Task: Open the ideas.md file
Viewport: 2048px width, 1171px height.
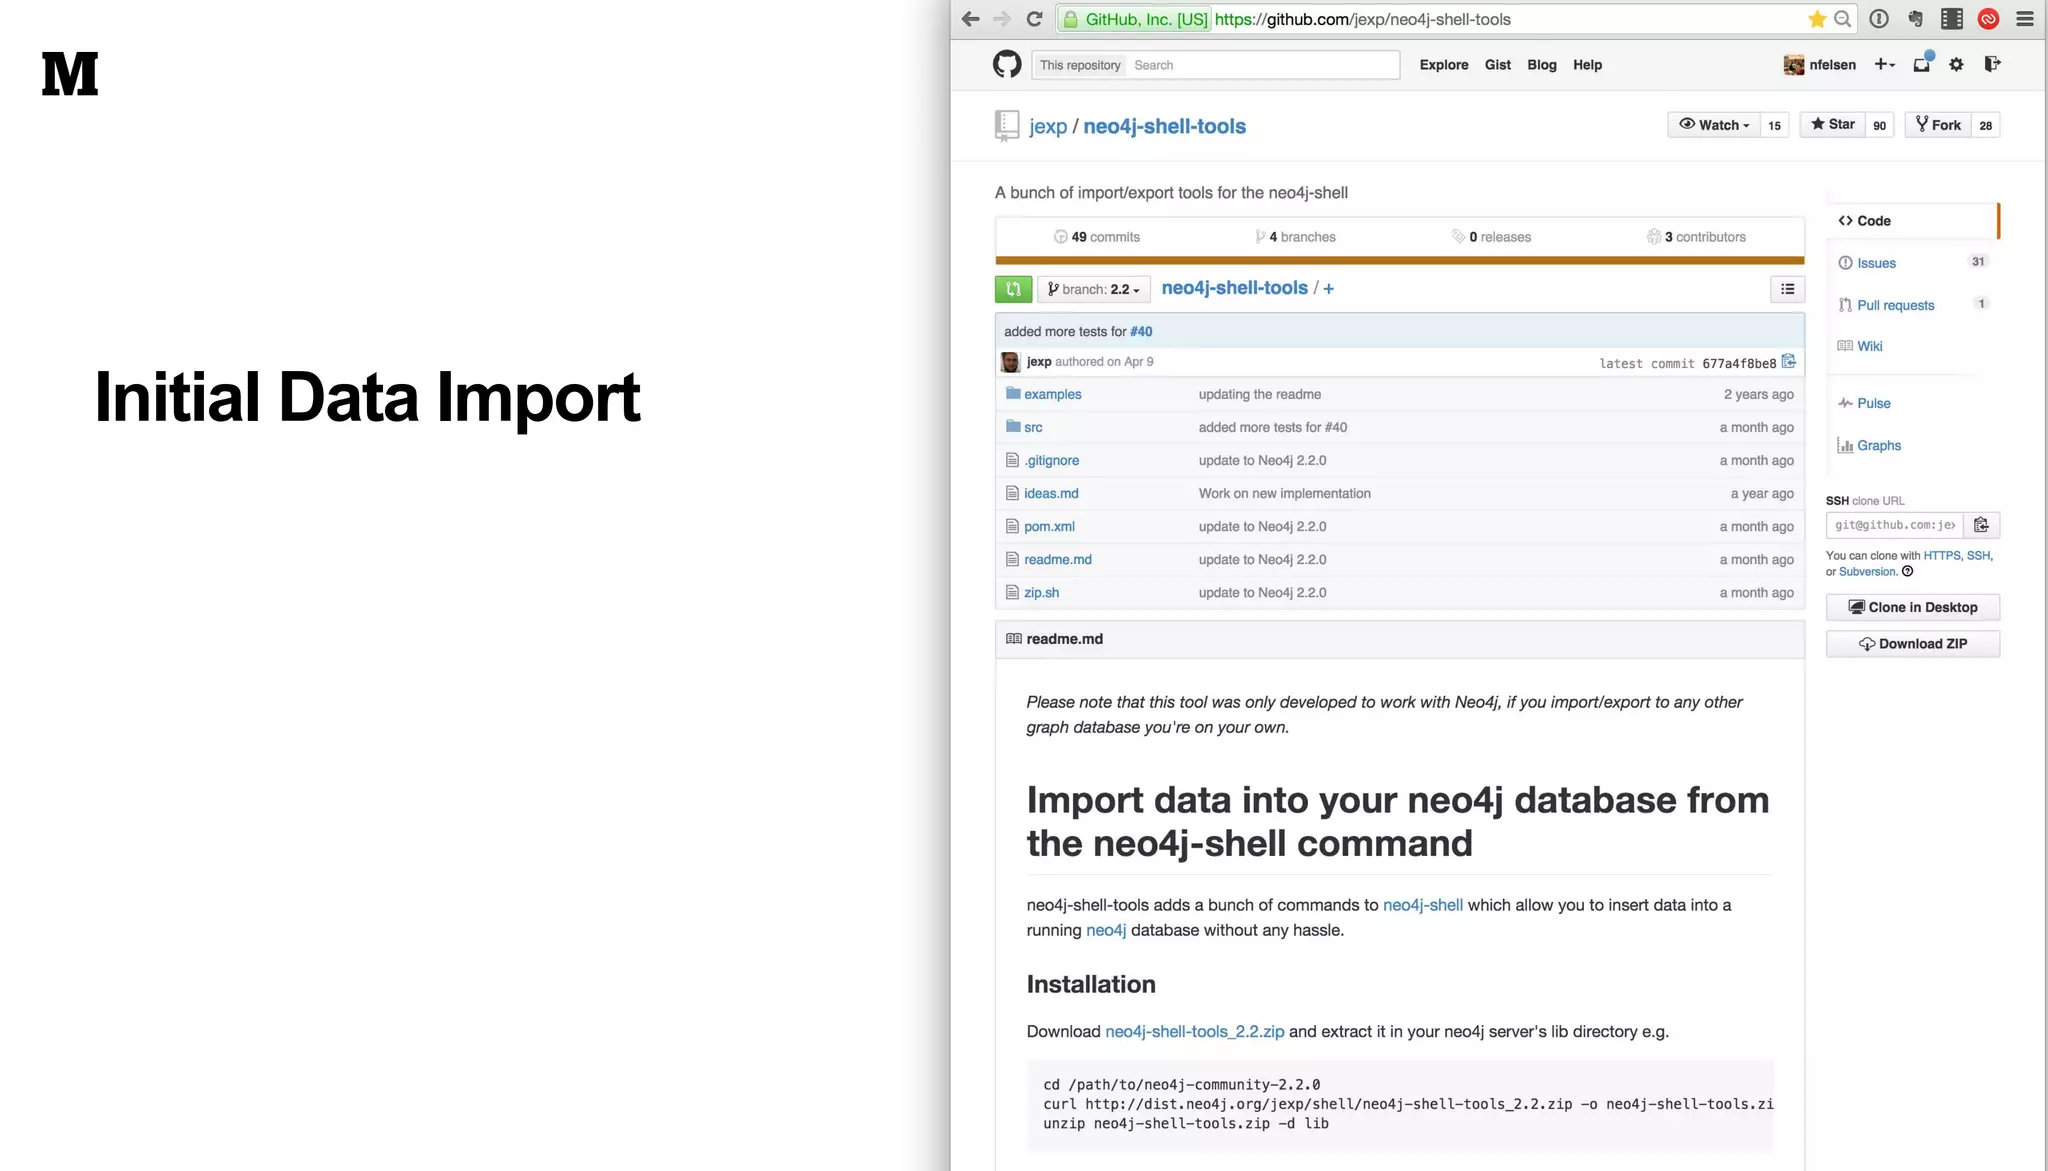Action: 1051,493
